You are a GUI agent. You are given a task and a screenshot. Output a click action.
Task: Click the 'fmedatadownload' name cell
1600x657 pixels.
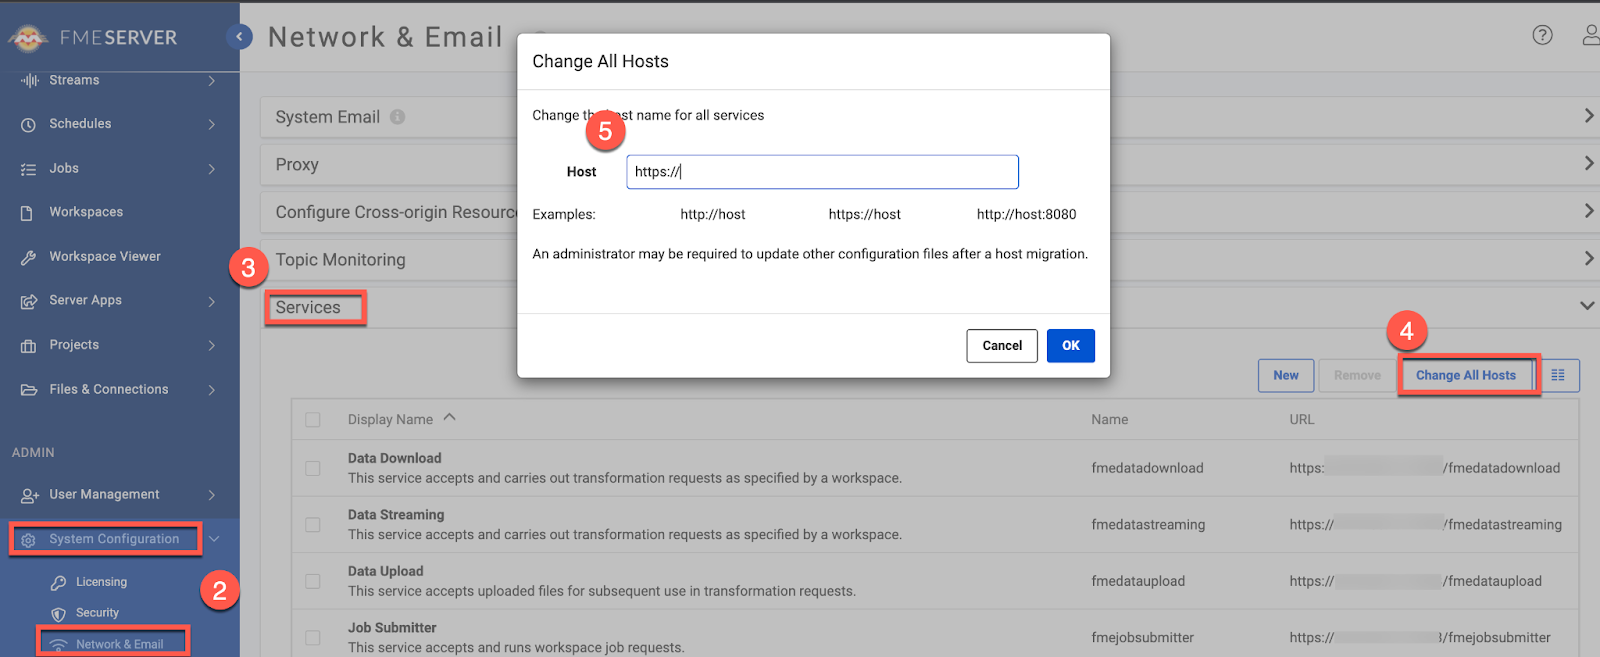[1147, 468]
